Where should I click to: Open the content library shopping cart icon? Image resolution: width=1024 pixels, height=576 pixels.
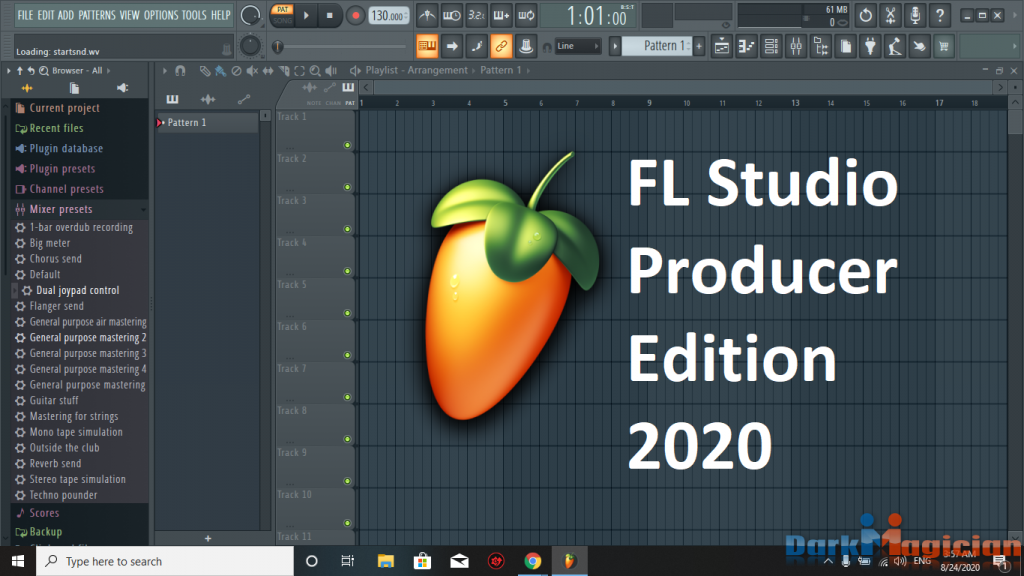pos(944,46)
